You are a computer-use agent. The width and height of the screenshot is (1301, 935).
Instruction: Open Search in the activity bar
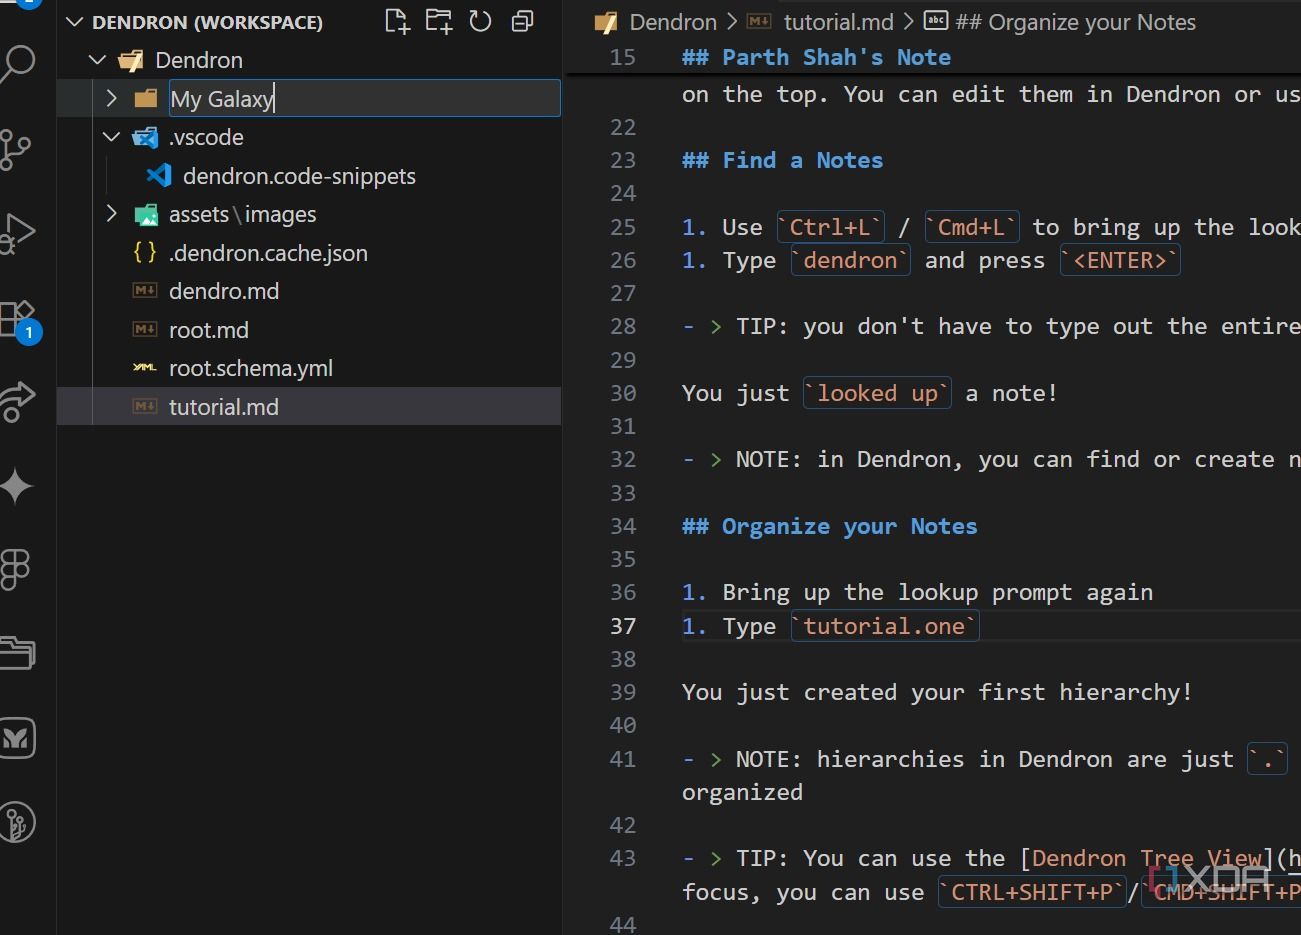click(16, 65)
